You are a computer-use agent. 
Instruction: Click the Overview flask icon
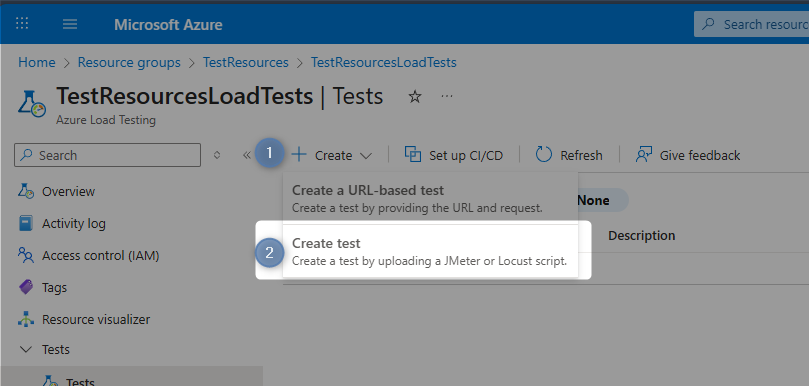click(x=26, y=191)
